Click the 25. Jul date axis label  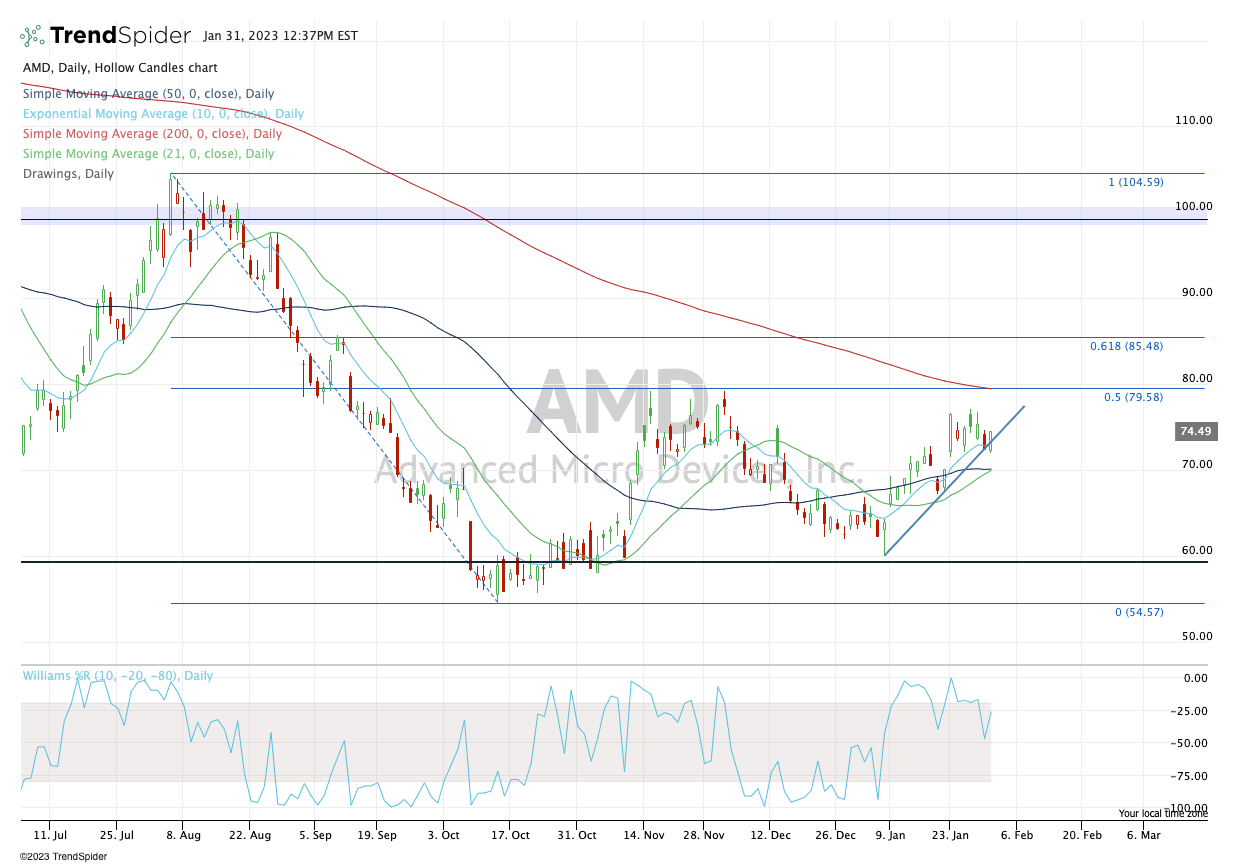(x=117, y=835)
